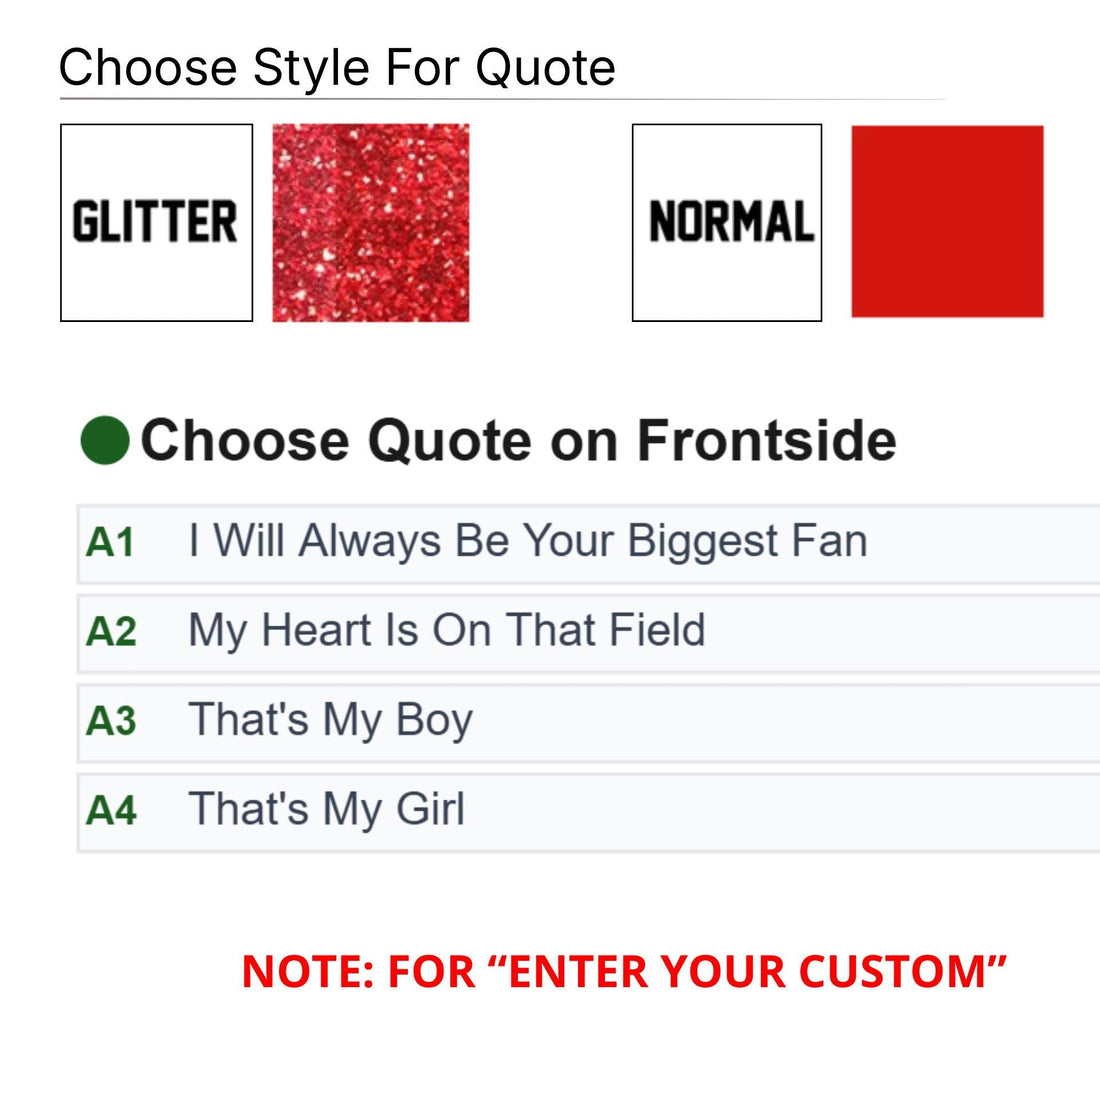Pick the solid red color swatch

[947, 221]
